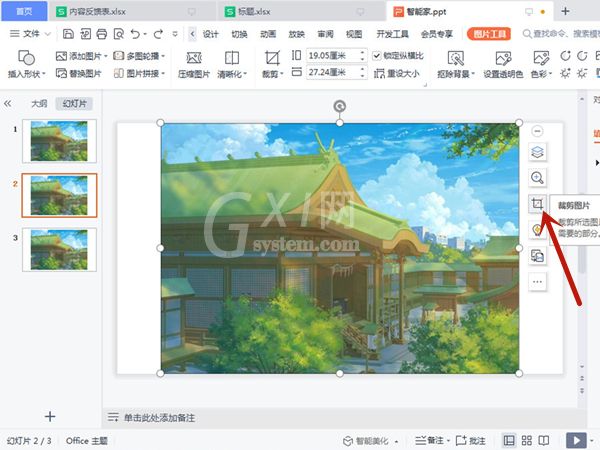Viewport: 600px width, 450px height.
Task: Open a new document tab with plus
Action: click(566, 11)
